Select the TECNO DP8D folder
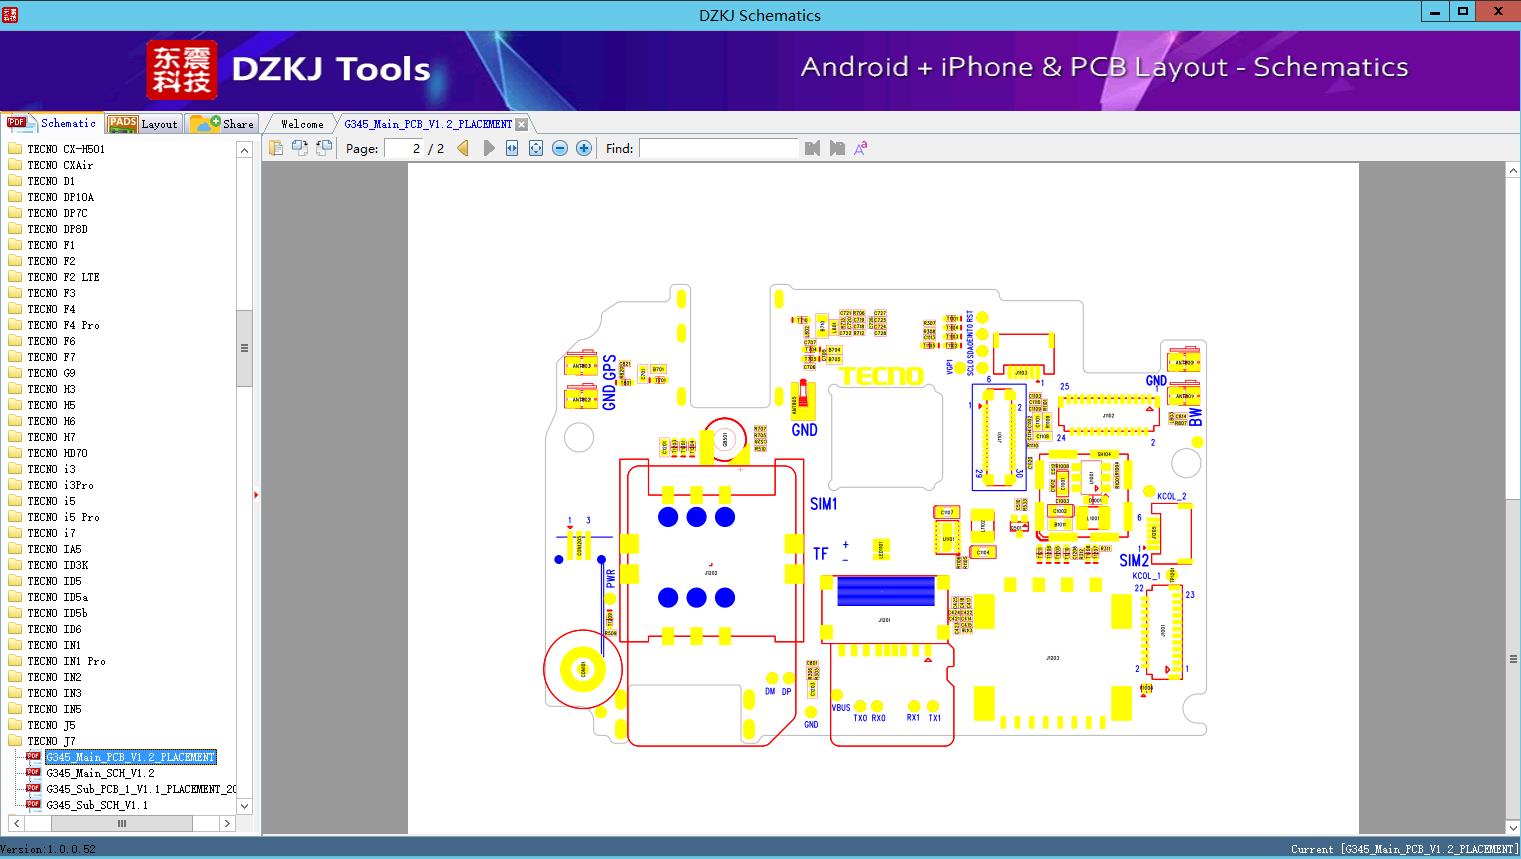The height and width of the screenshot is (859, 1521). tap(57, 229)
